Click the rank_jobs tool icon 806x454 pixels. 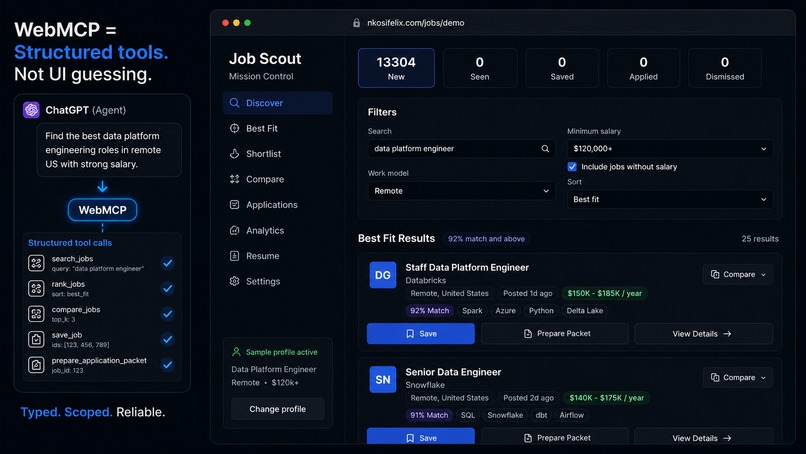tap(36, 288)
